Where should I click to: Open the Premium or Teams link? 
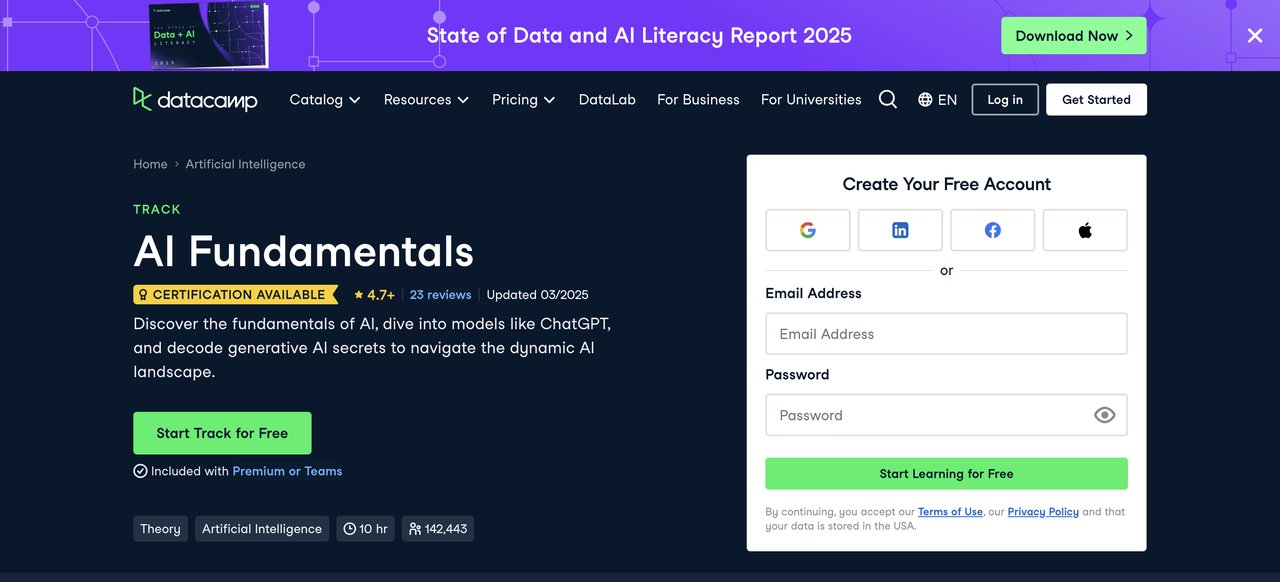(287, 471)
